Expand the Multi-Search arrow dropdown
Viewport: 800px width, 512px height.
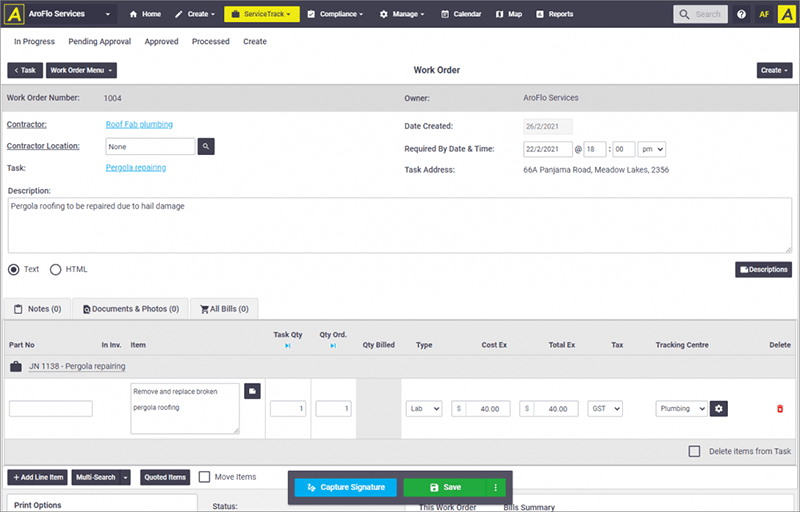tap(126, 477)
